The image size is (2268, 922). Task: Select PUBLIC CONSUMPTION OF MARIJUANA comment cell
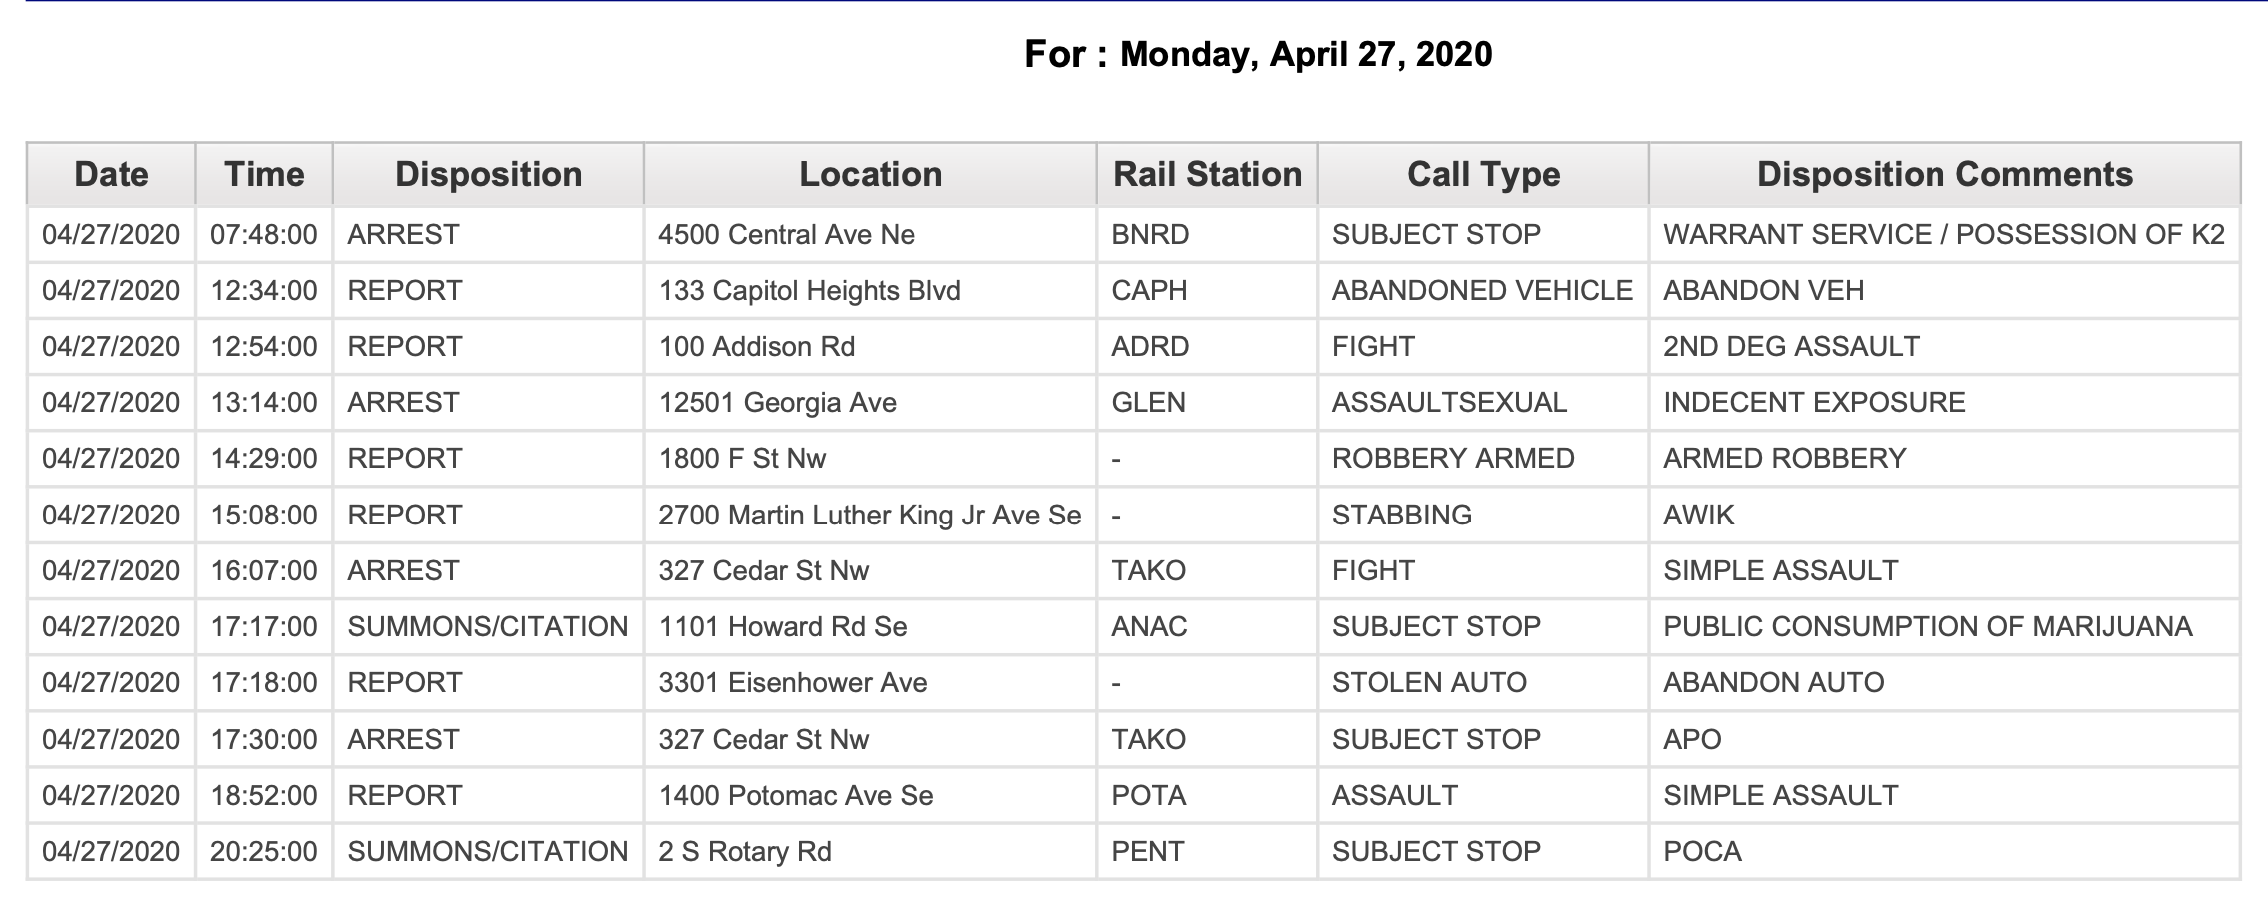pyautogui.click(x=1944, y=627)
